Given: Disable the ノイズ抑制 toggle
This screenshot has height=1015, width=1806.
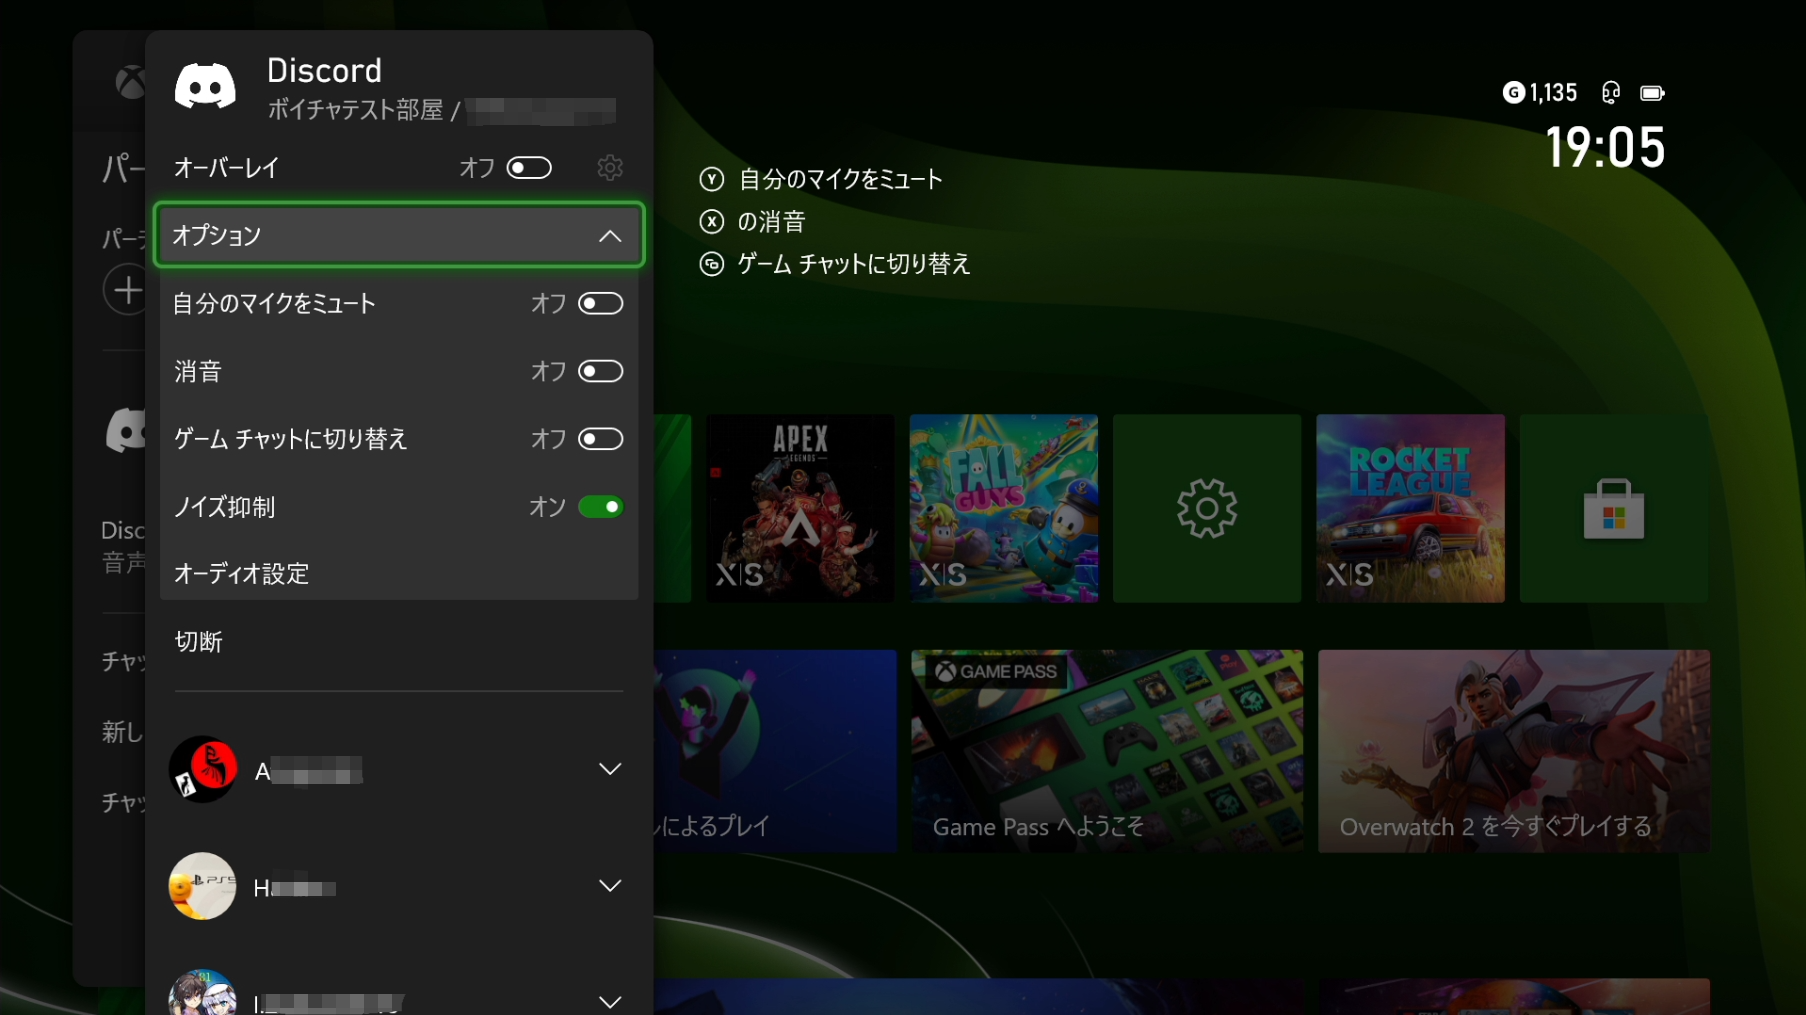Looking at the screenshot, I should [x=601, y=507].
